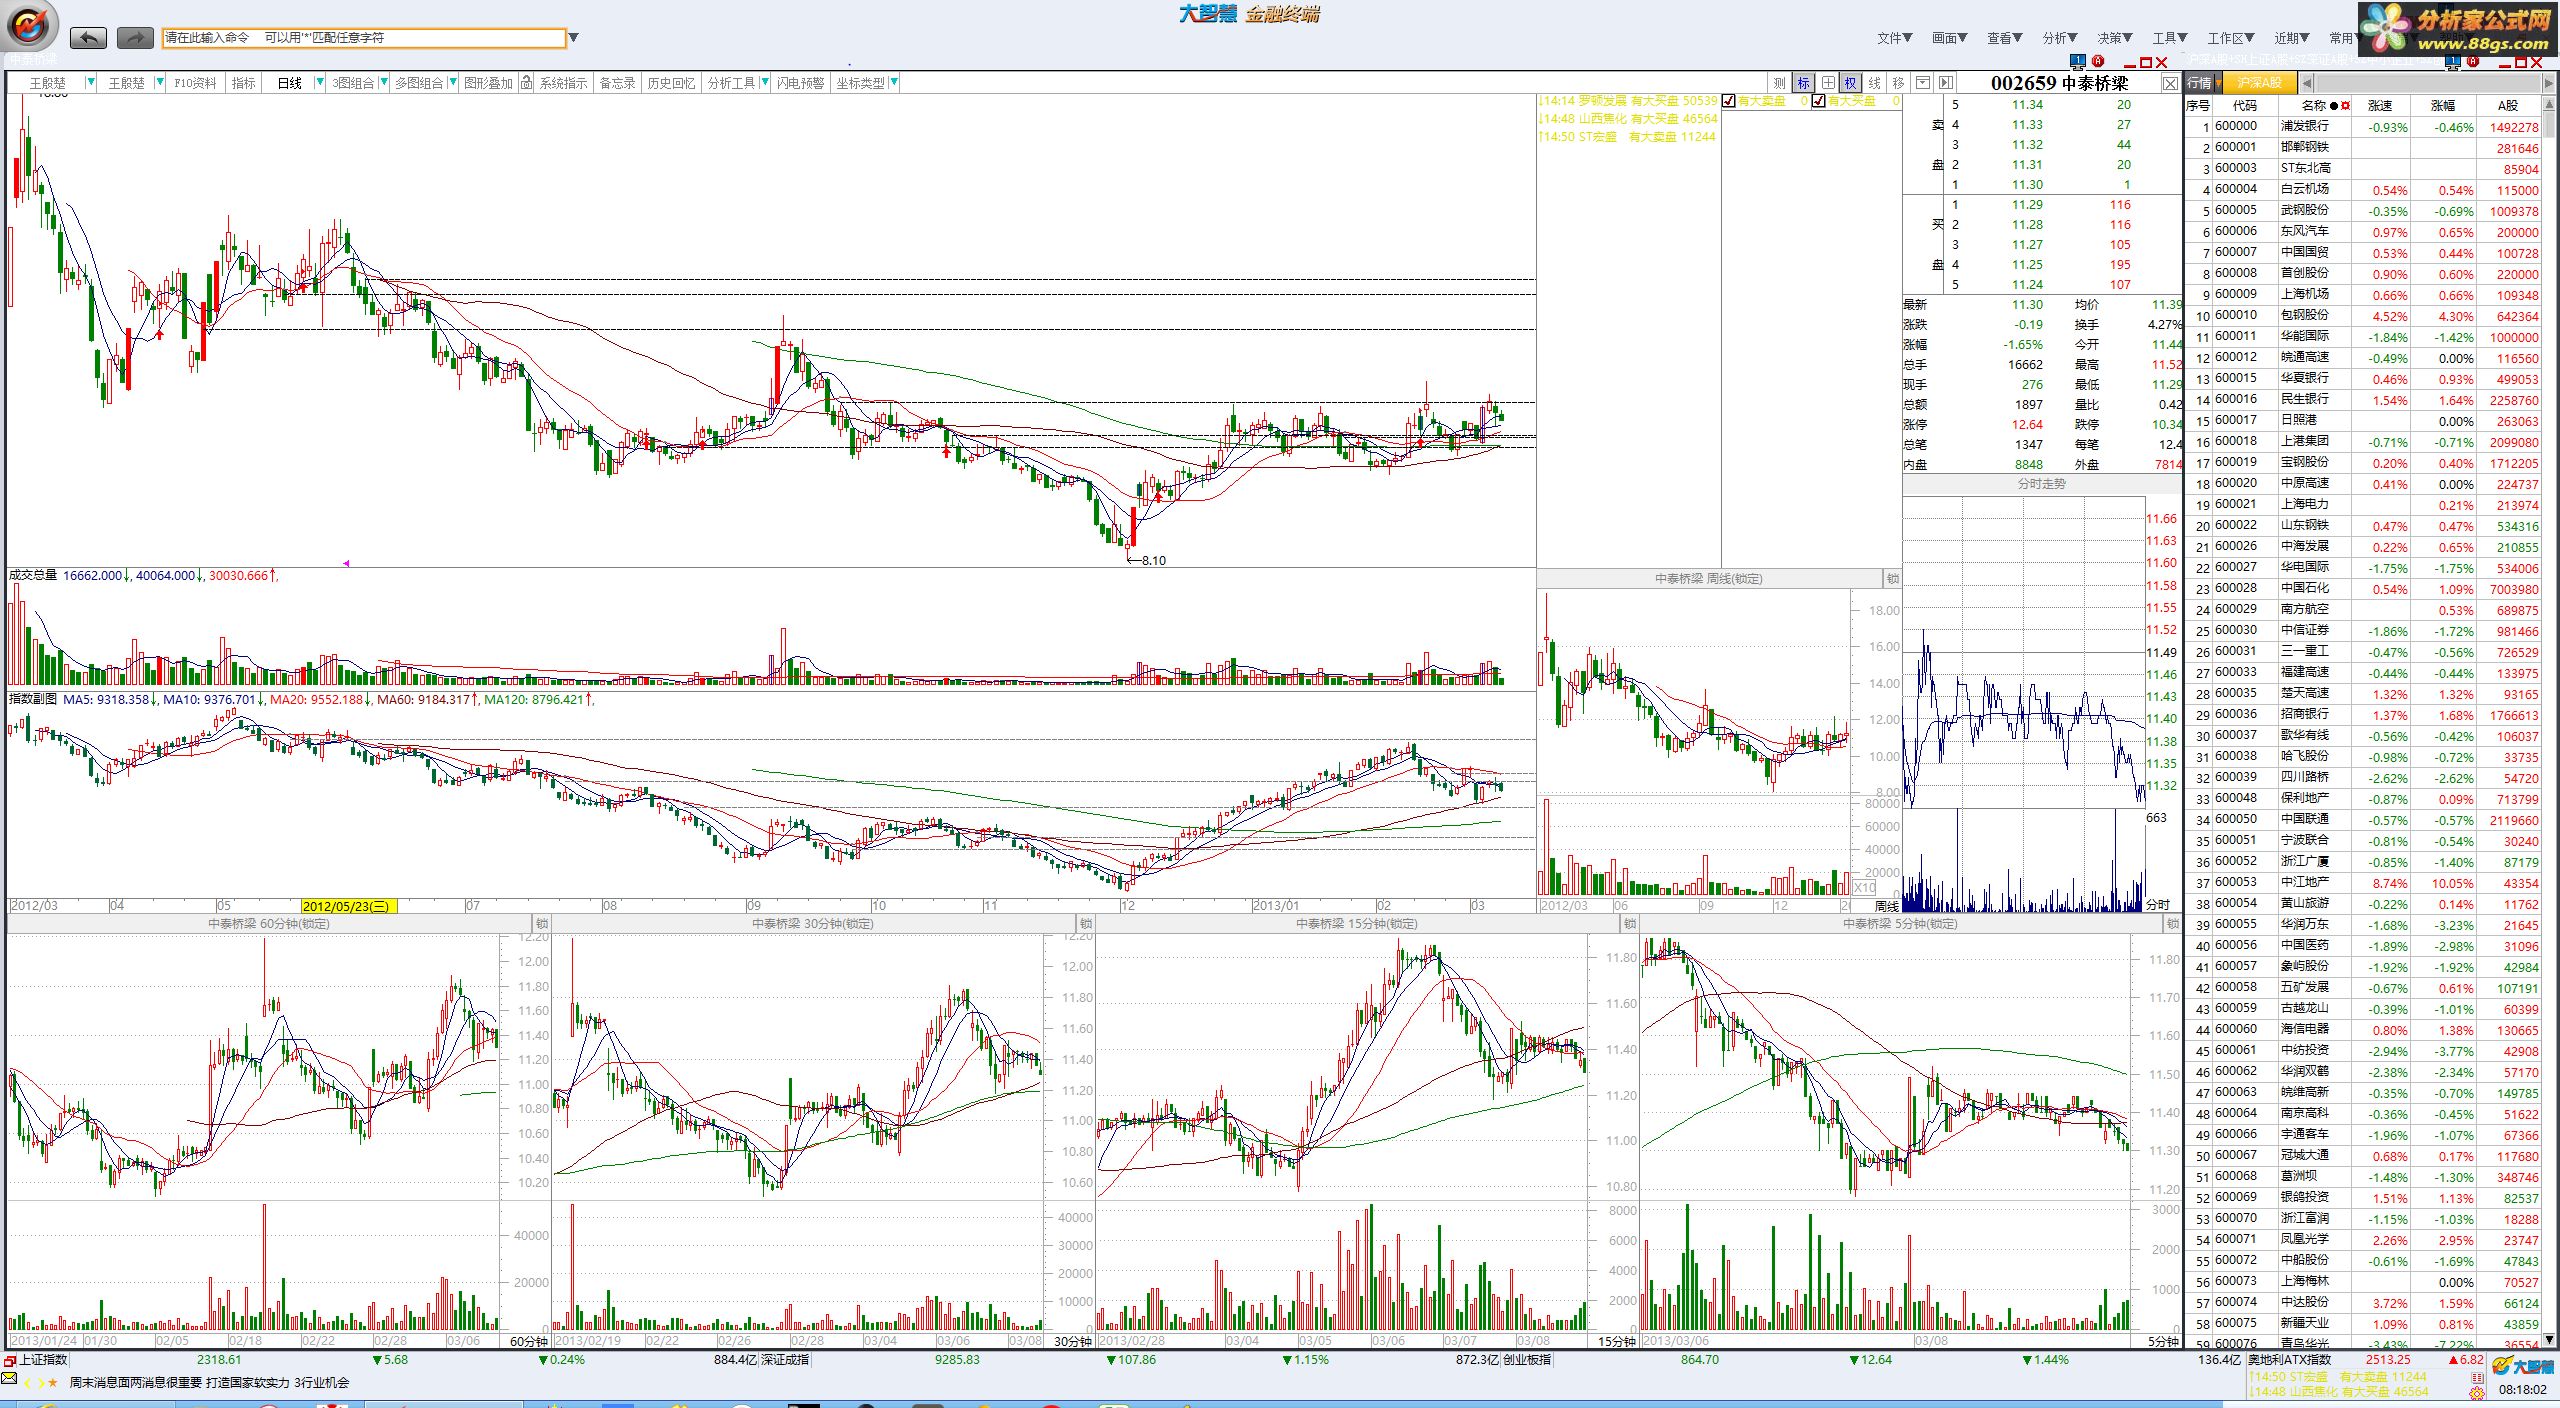Screen dimensions: 2560x1408
Task: Click the stock list scrollbar down arrow
Action: click(2549, 1339)
